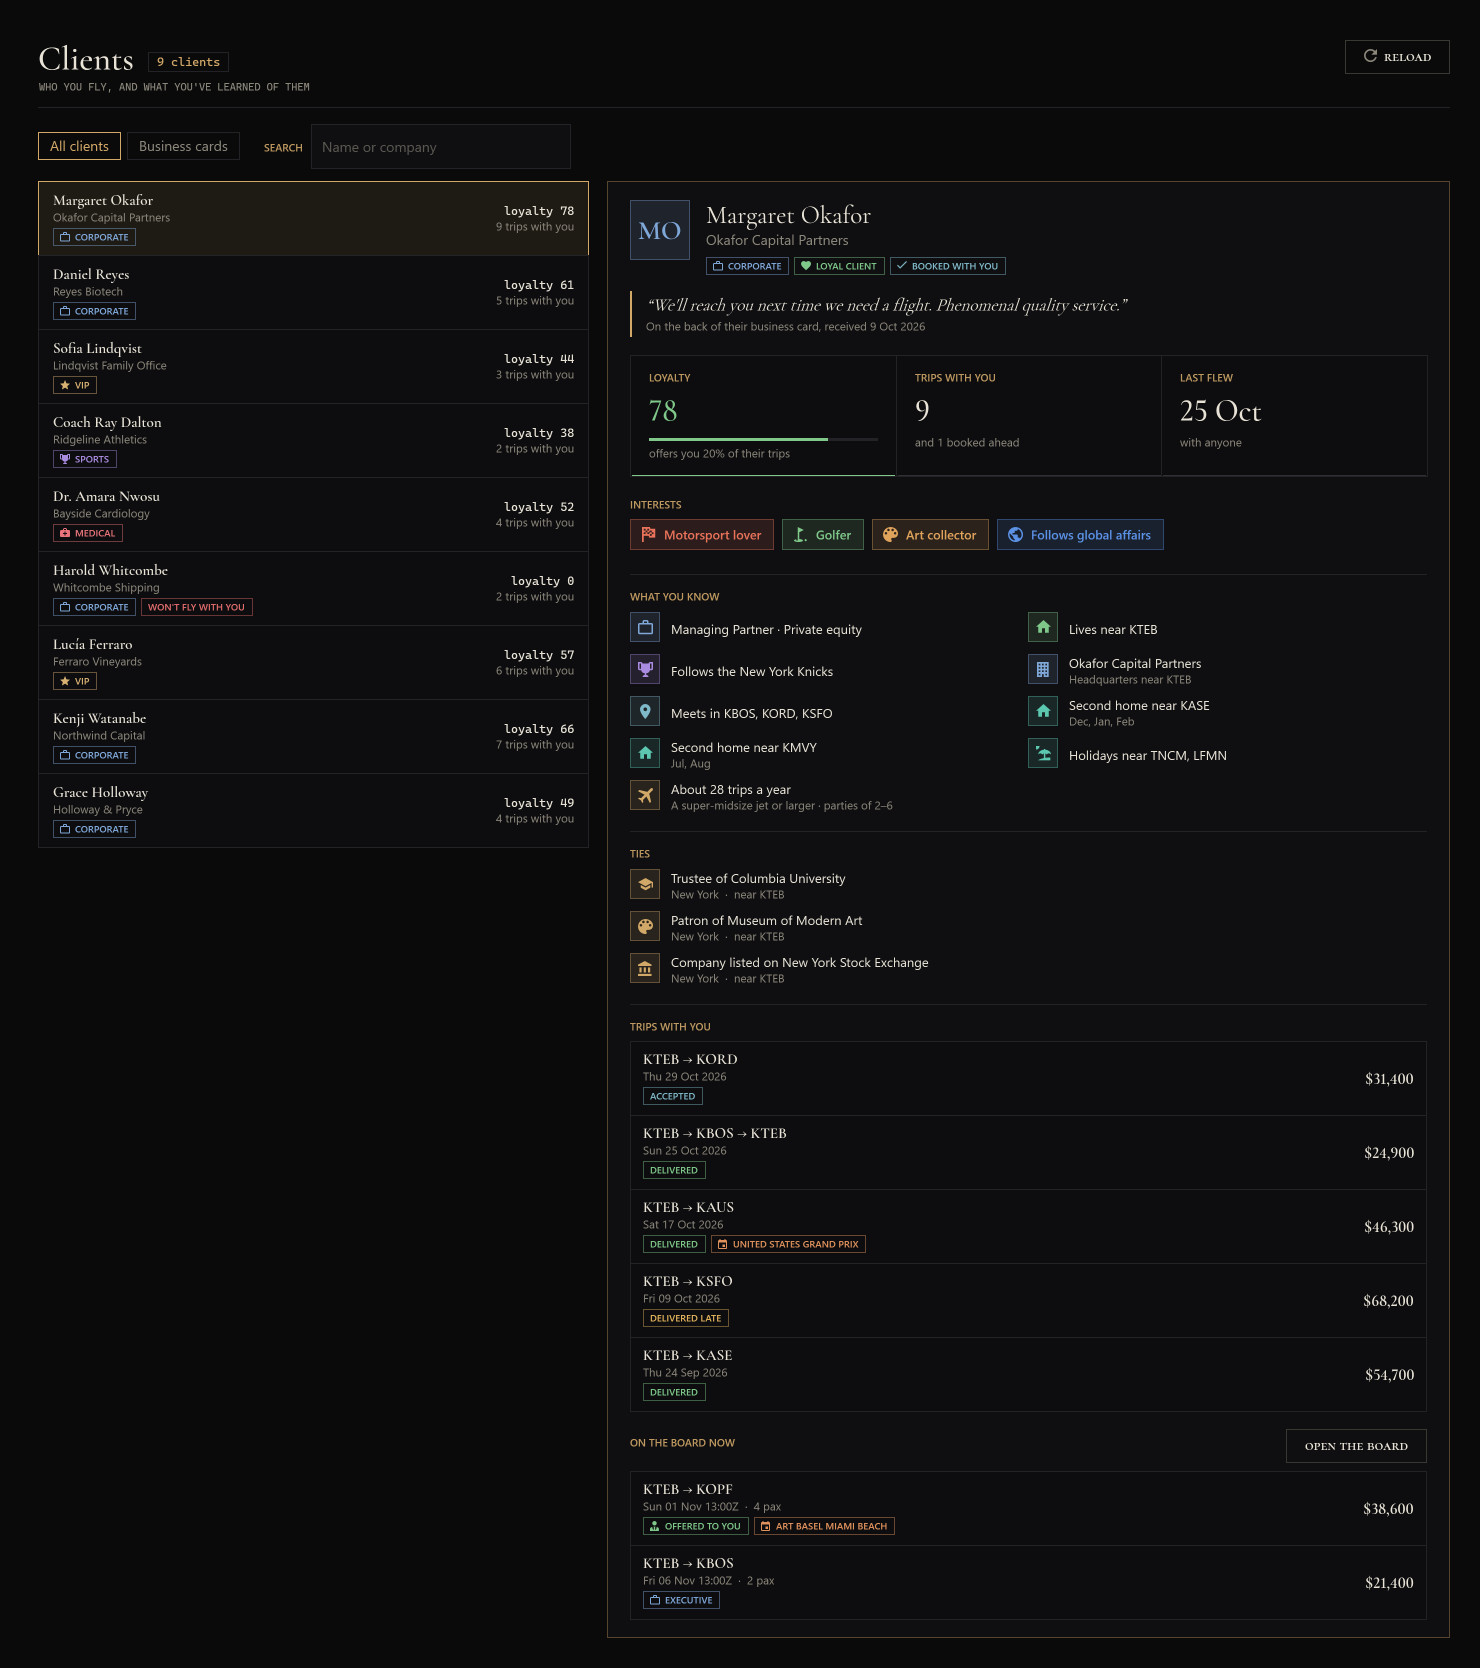Image resolution: width=1480 pixels, height=1668 pixels.
Task: Select client Daniel Reyes
Action: pyautogui.click(x=313, y=292)
